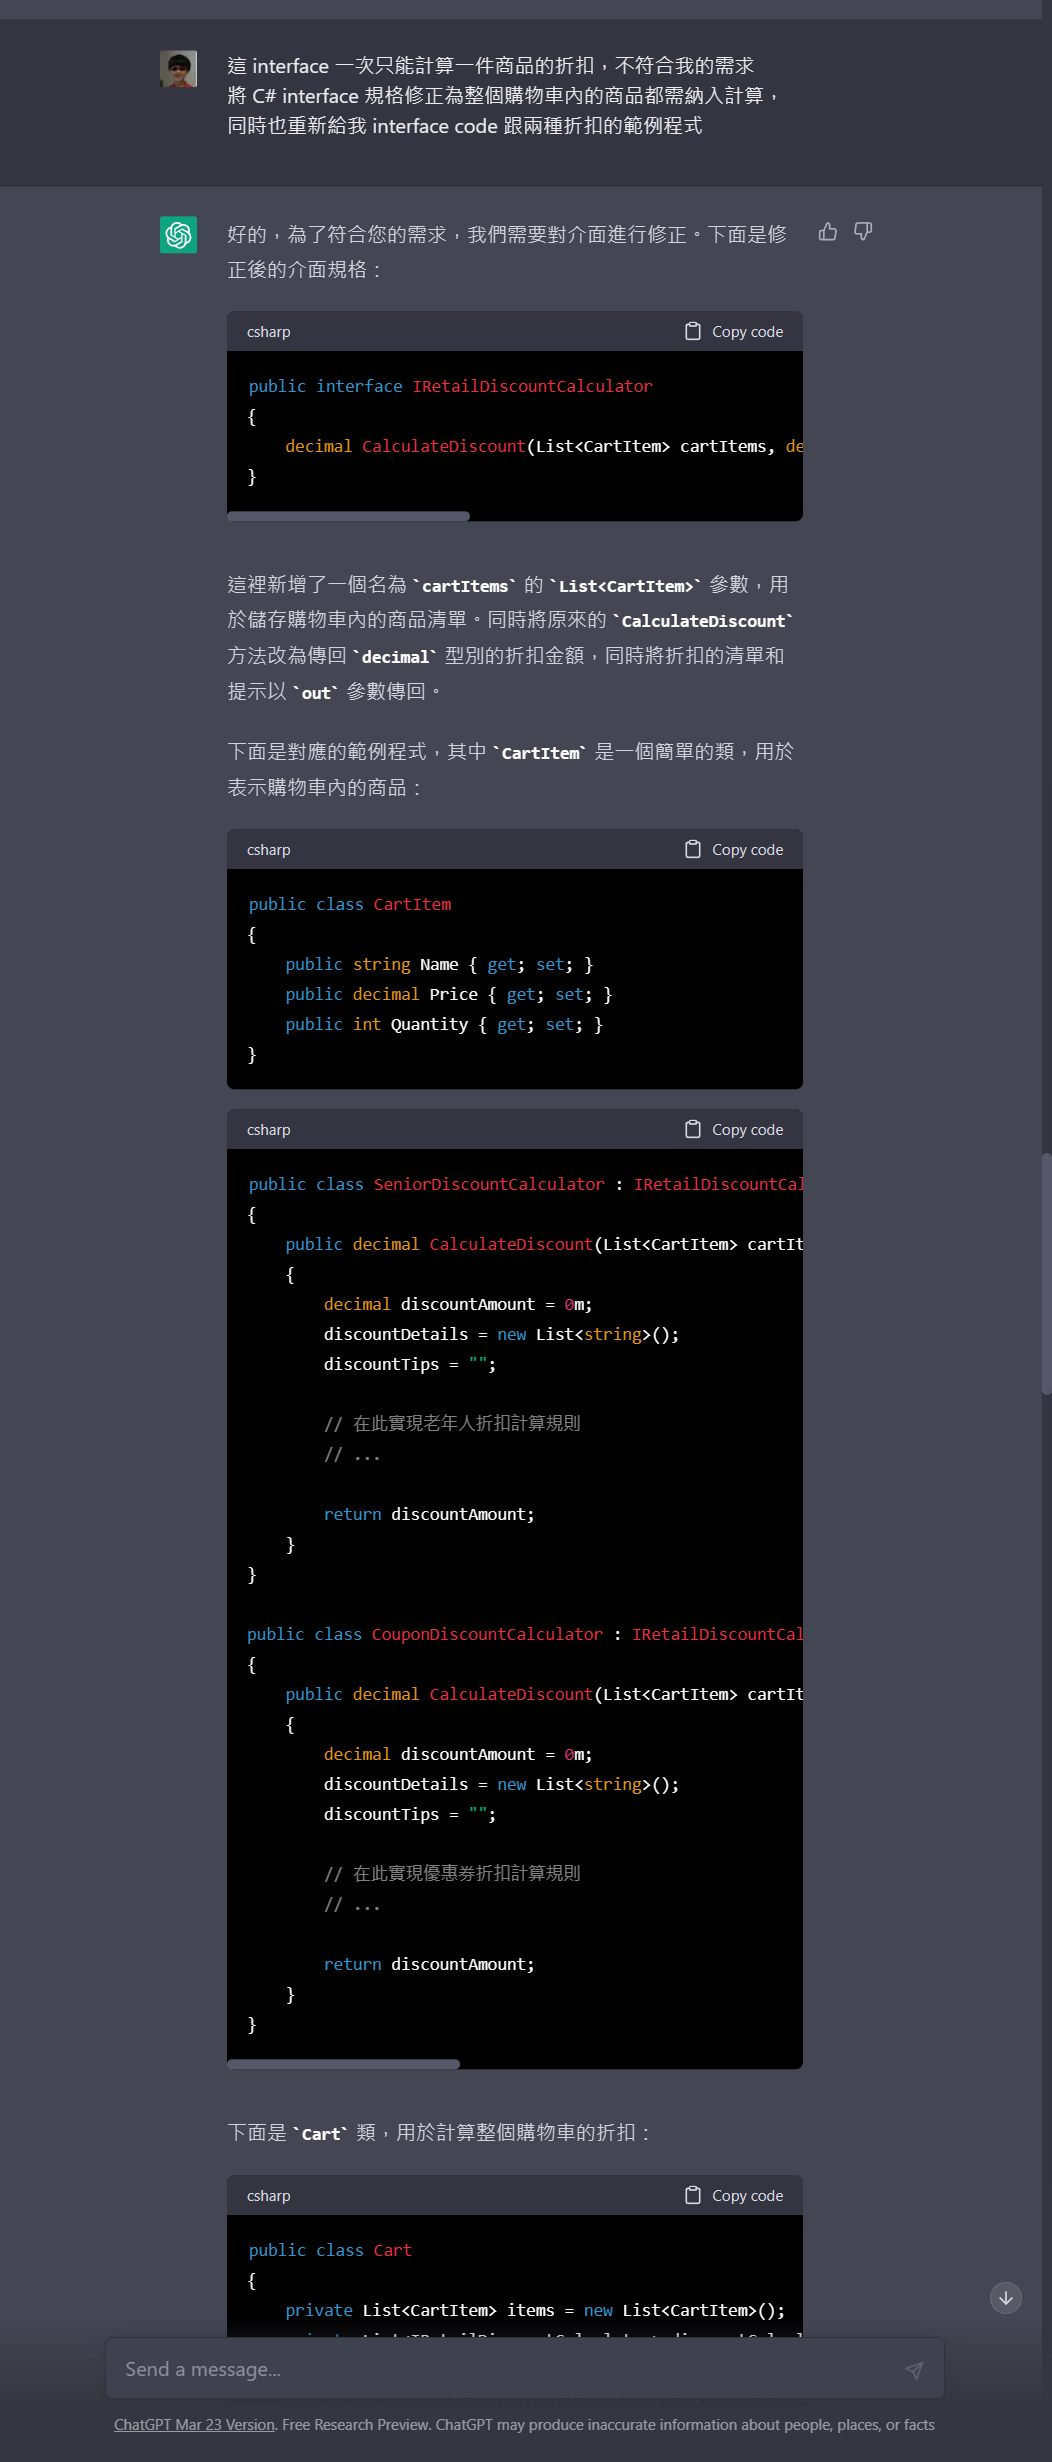1052x2462 pixels.
Task: Click the thumbs up feedback icon
Action: (827, 232)
